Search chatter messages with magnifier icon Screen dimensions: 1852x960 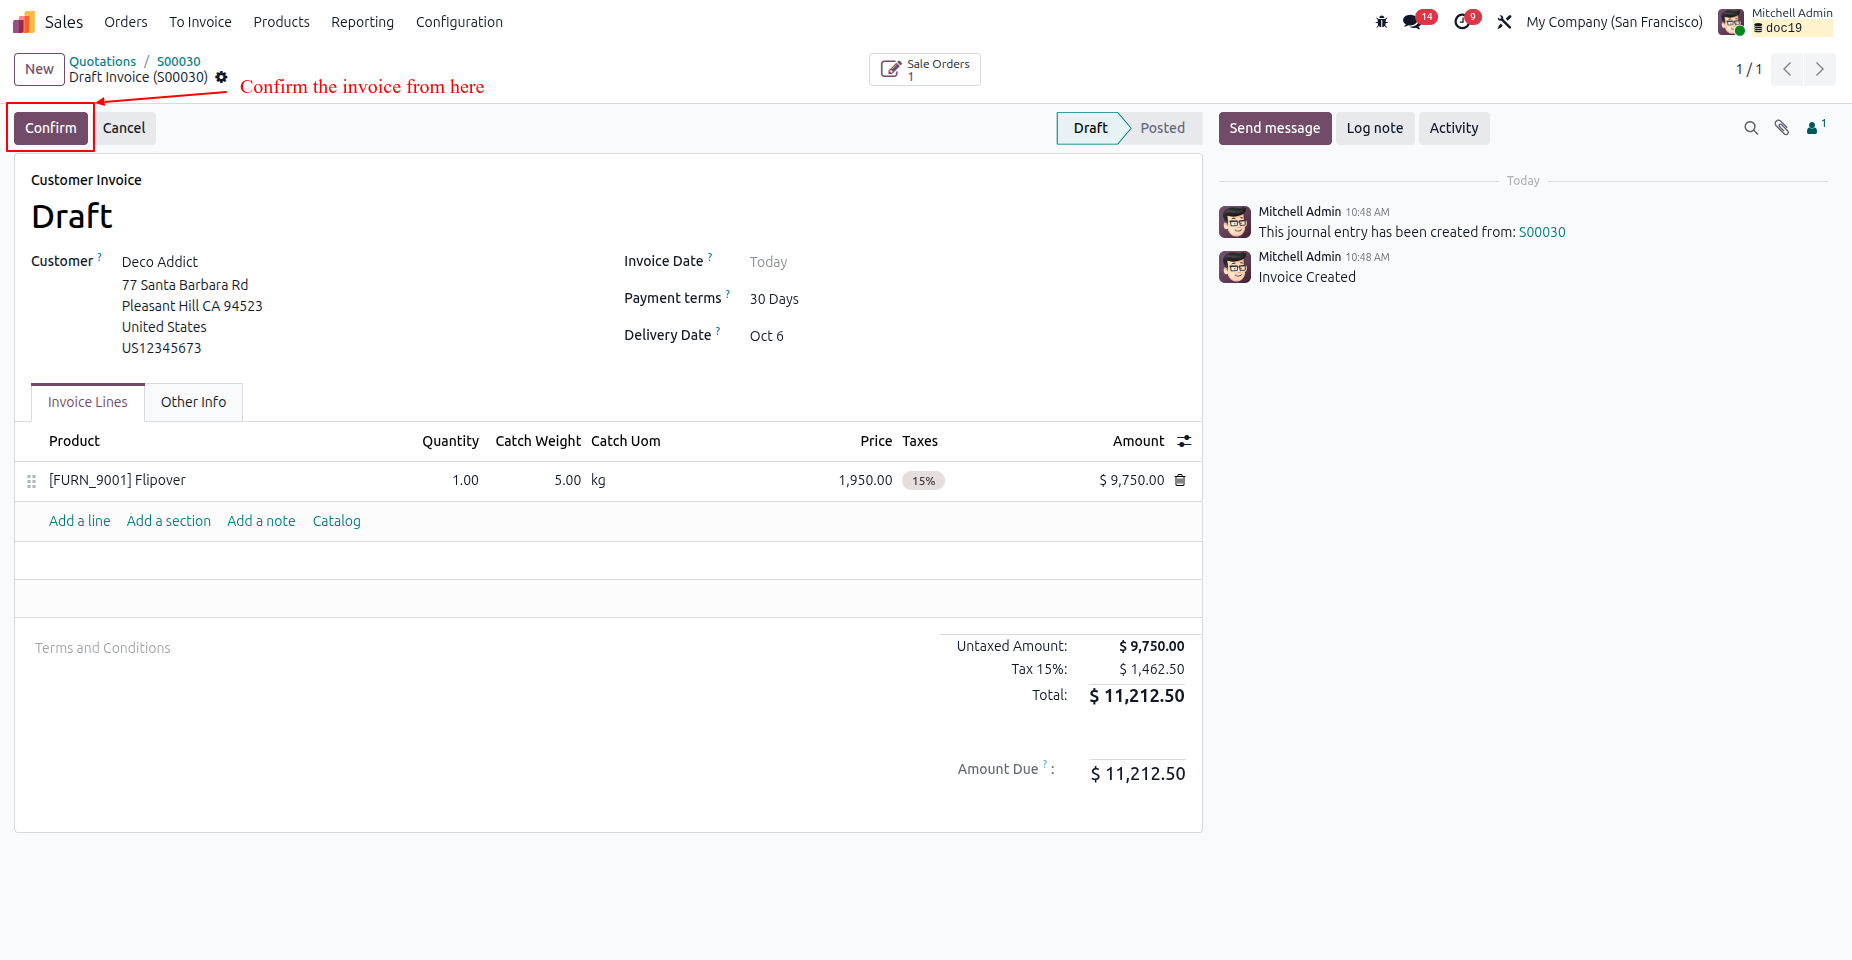(1751, 128)
